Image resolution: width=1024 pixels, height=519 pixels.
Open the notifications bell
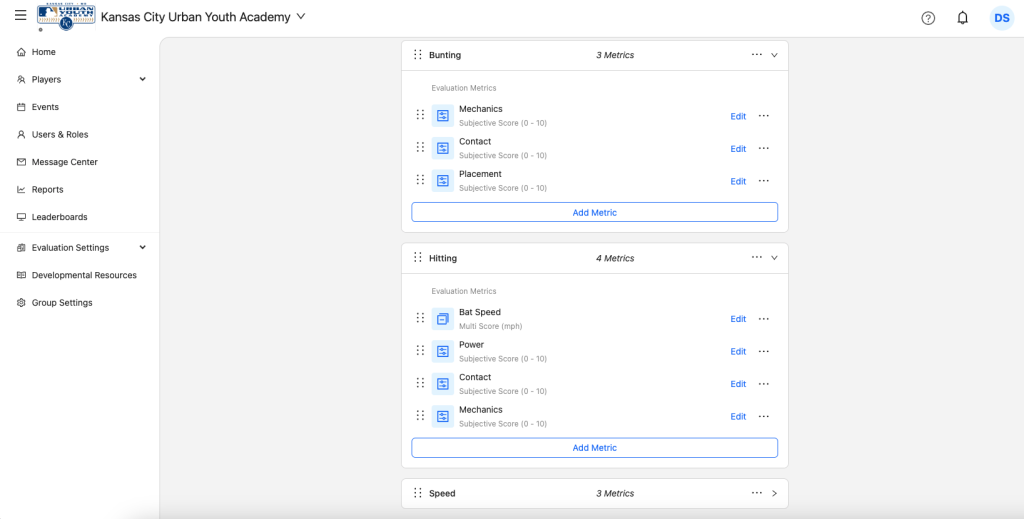pos(962,18)
